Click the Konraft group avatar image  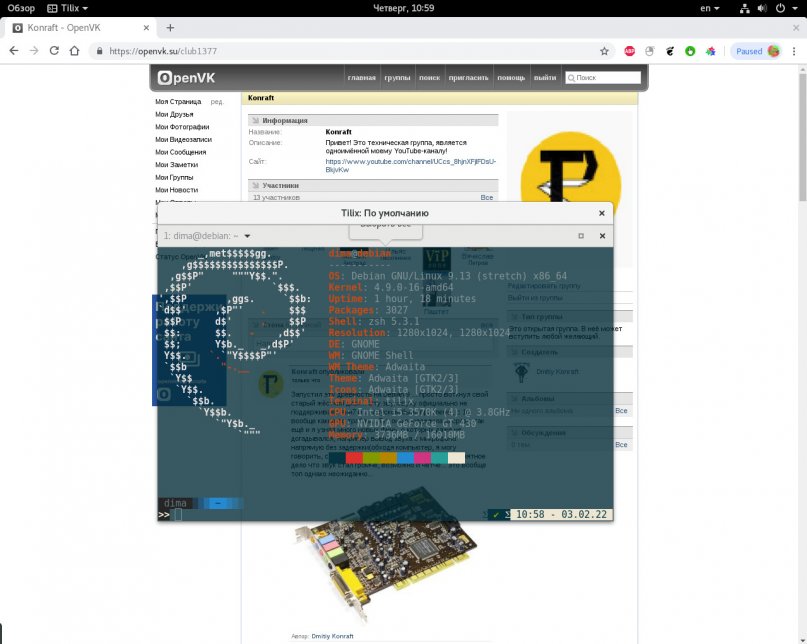[570, 165]
